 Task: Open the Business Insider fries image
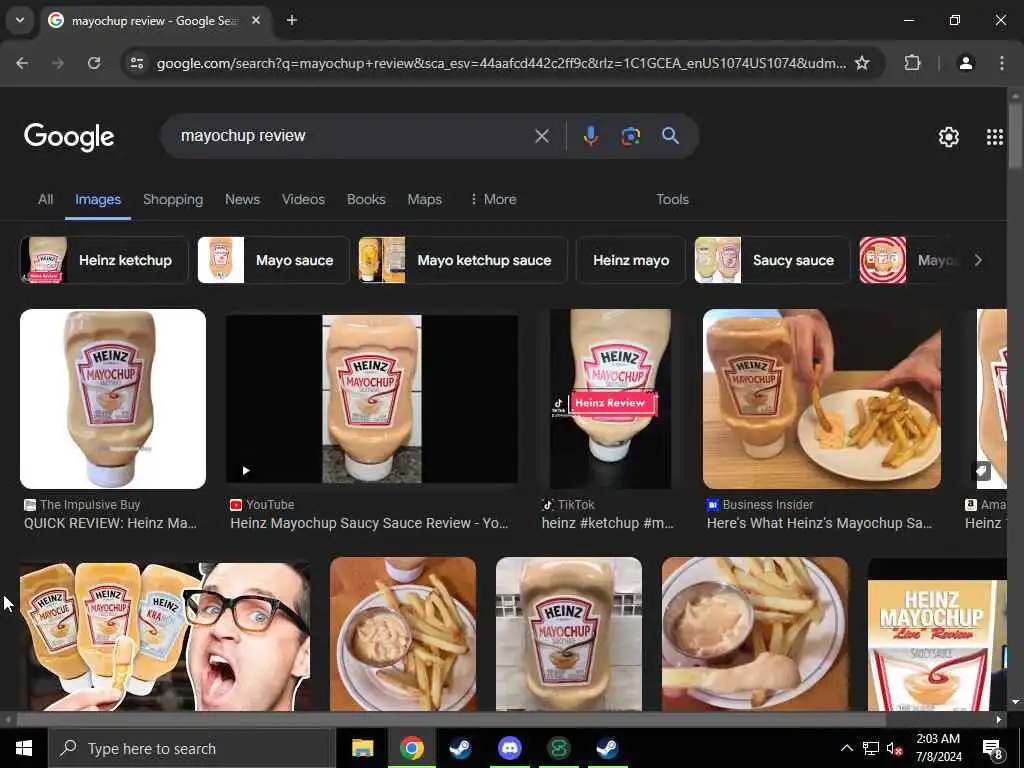pos(822,398)
